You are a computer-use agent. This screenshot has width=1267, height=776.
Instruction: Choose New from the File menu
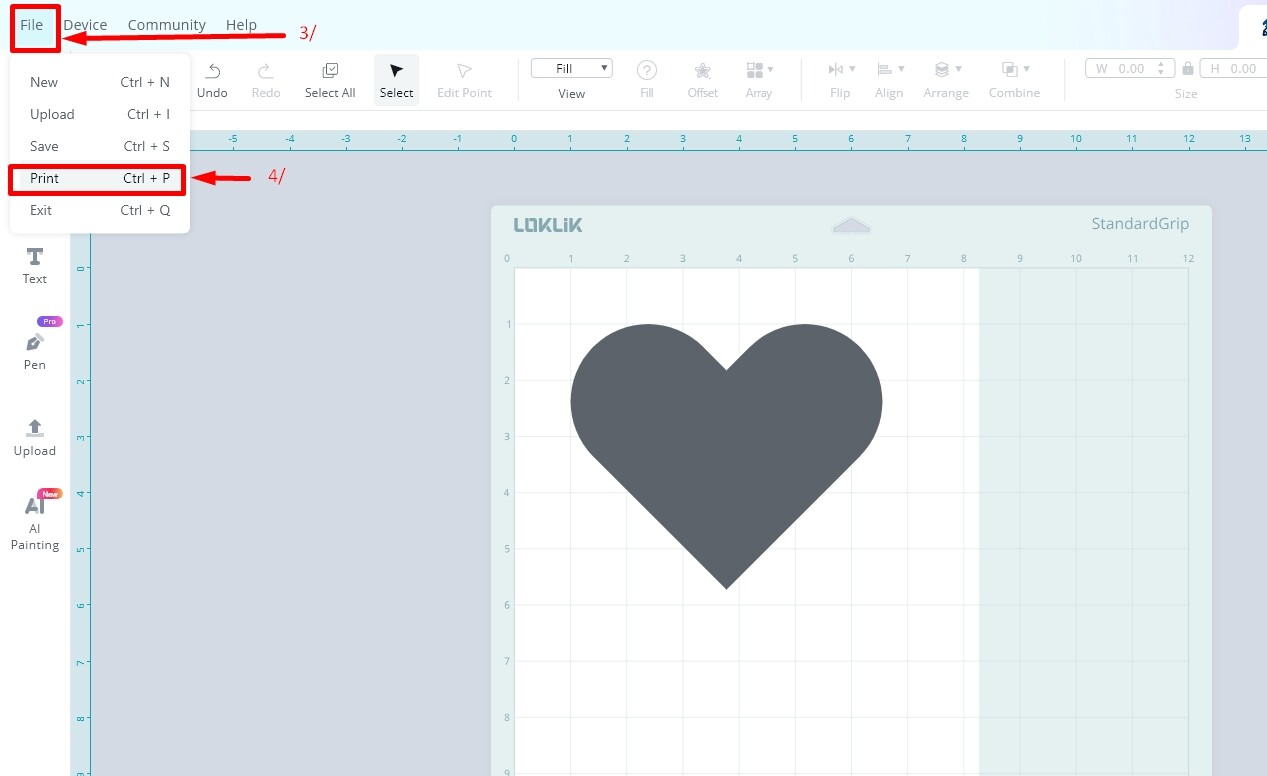pos(100,82)
